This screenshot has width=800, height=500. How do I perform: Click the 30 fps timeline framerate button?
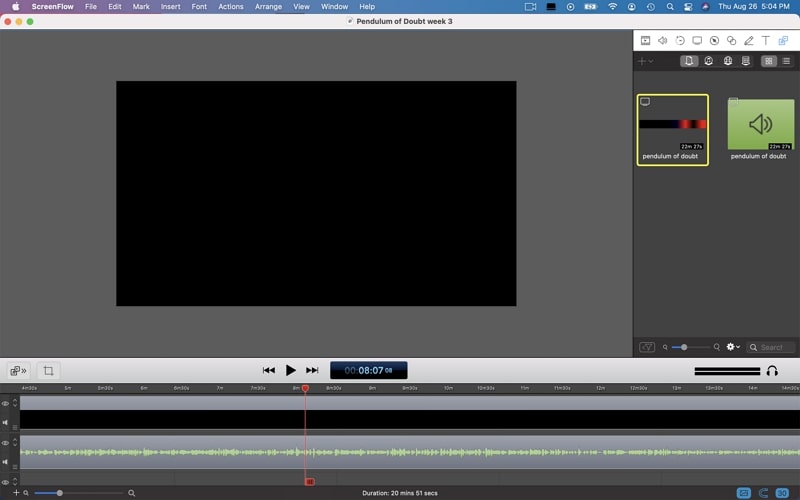(x=782, y=493)
